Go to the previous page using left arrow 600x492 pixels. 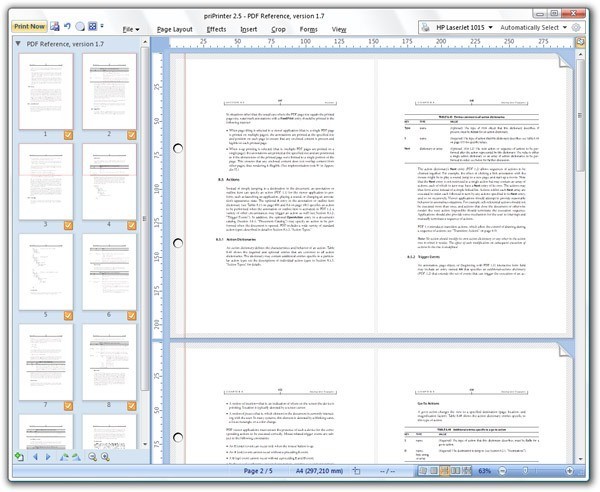tap(36, 457)
